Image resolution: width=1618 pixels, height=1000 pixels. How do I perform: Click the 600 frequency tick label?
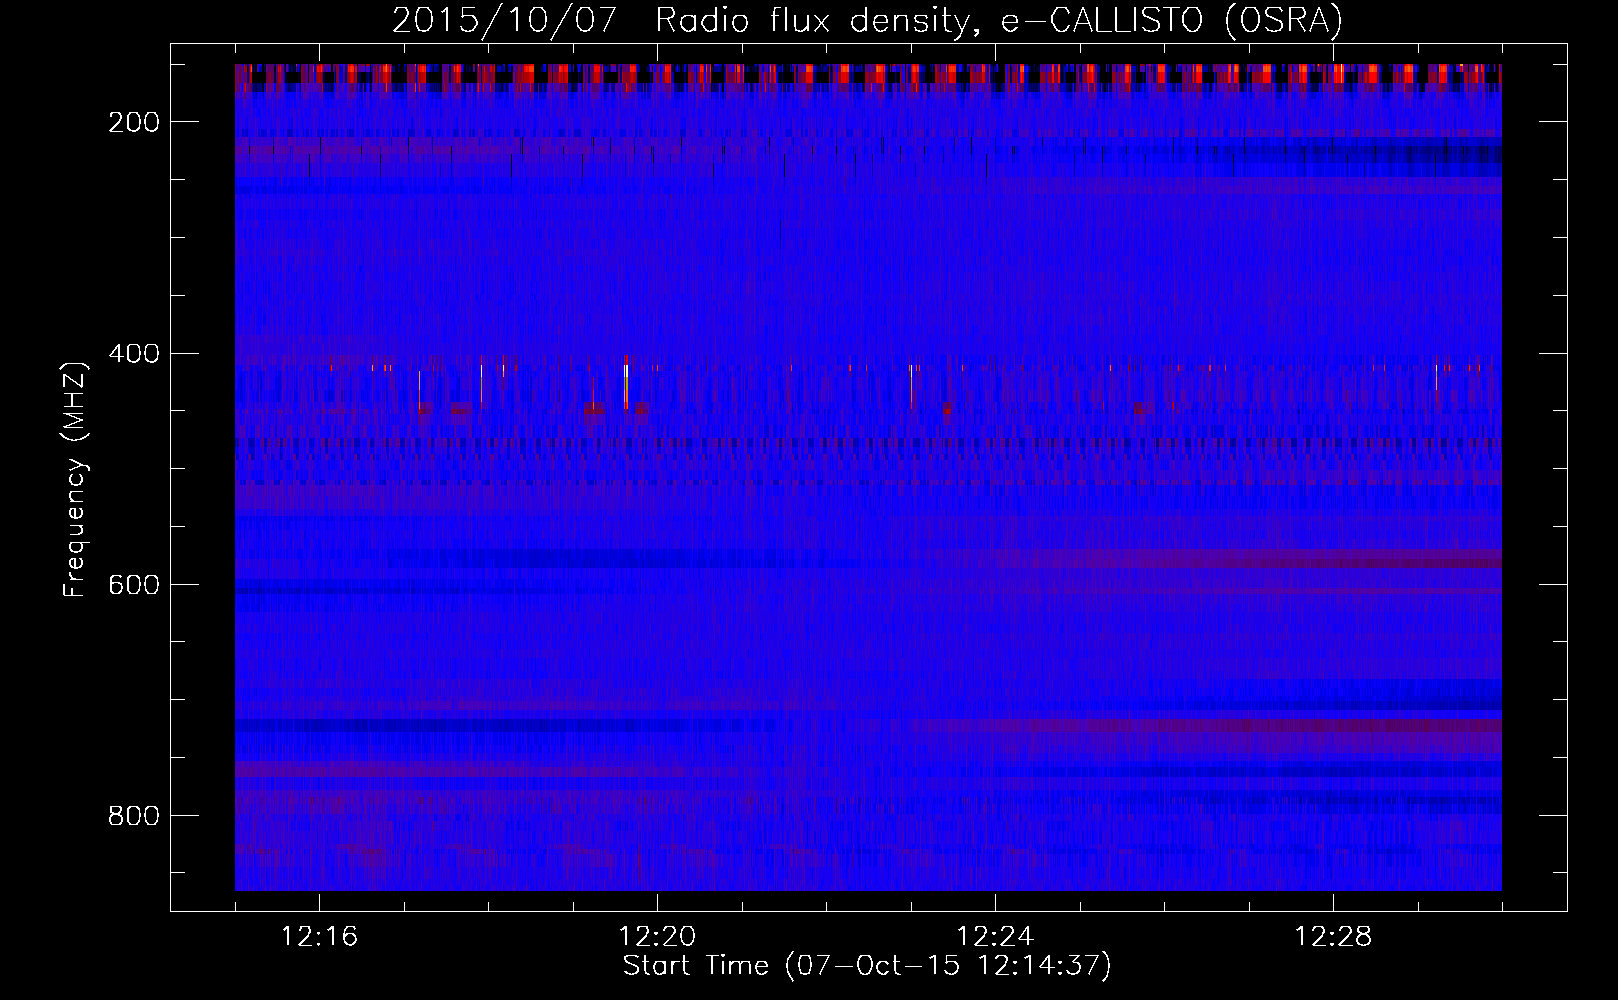pyautogui.click(x=132, y=585)
